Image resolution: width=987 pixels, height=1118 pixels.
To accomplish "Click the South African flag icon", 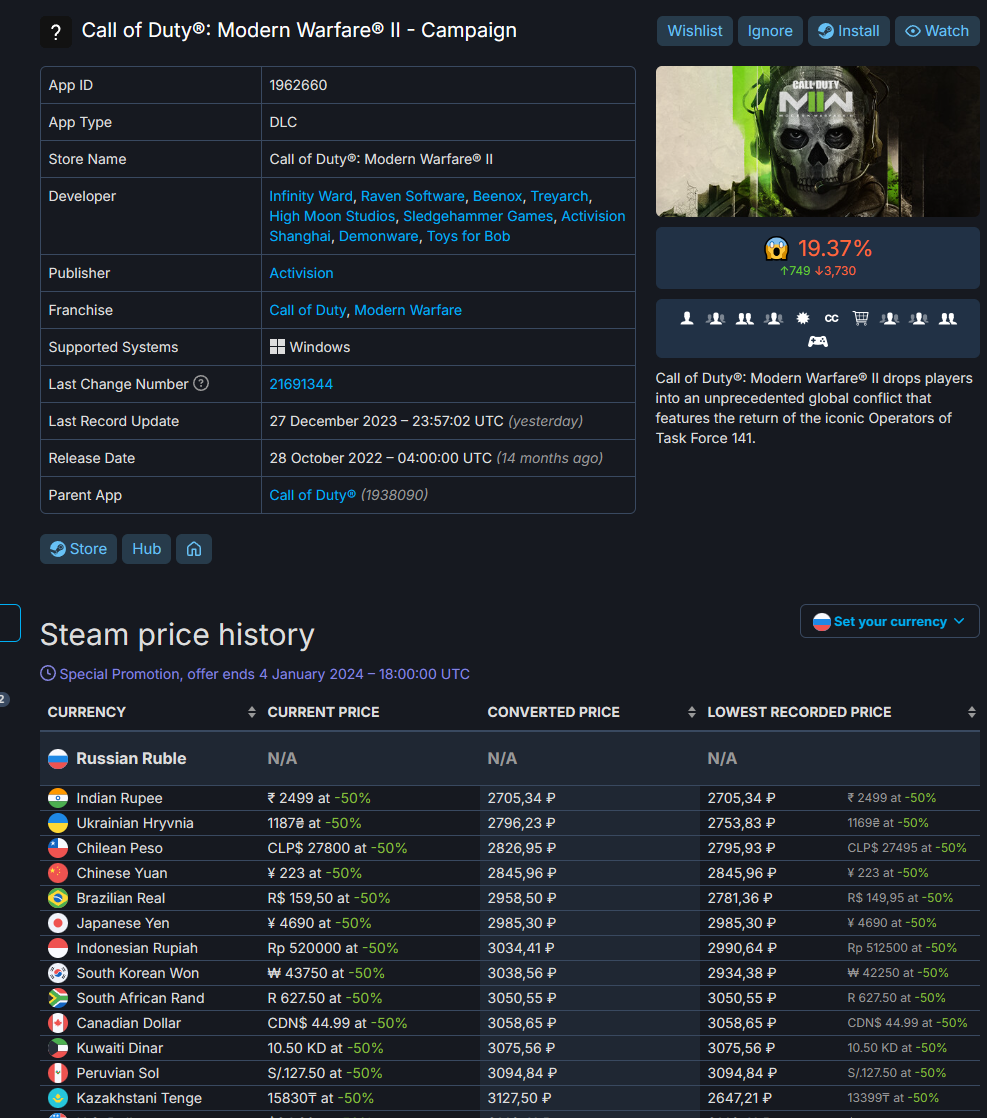I will pos(58,998).
